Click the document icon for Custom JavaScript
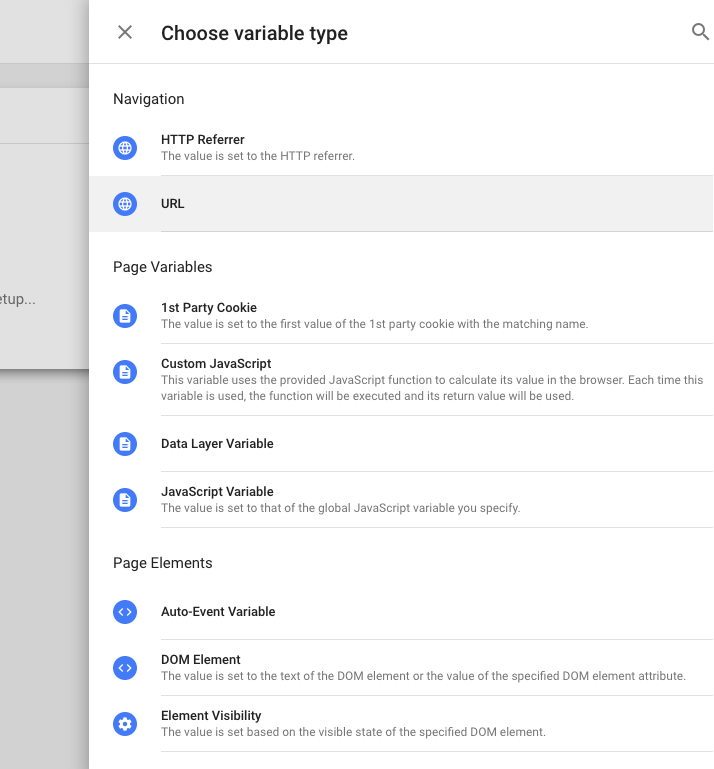Viewport: 714px width, 769px height. pos(125,372)
